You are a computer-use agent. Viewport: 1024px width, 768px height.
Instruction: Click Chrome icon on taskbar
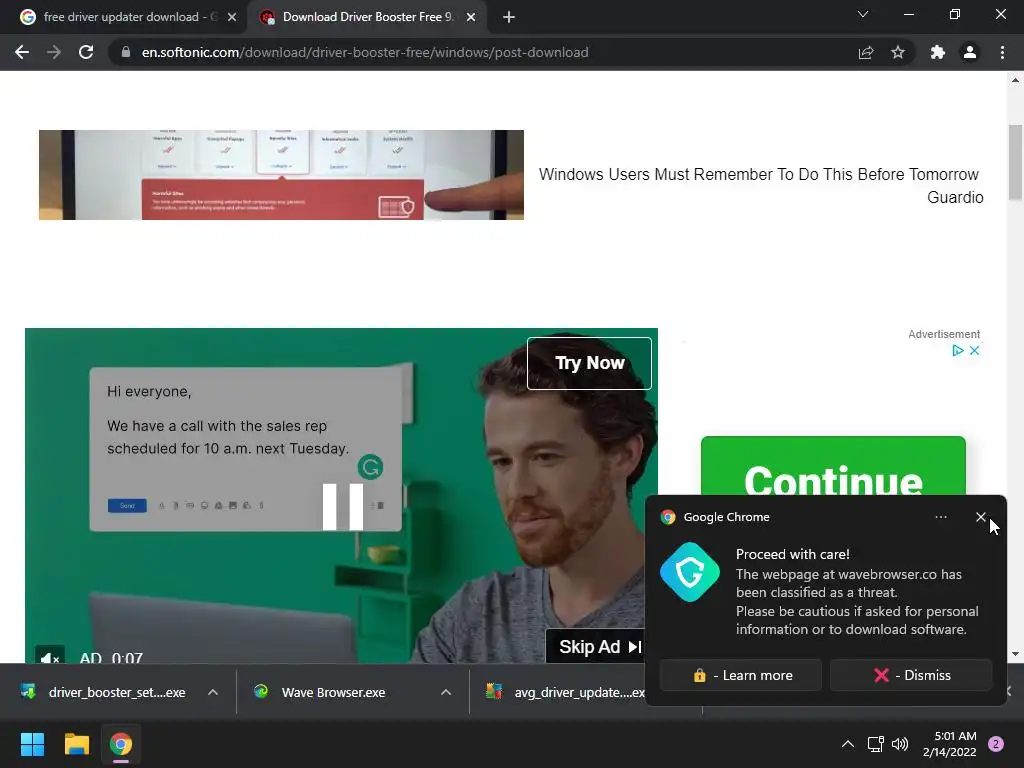pyautogui.click(x=121, y=744)
